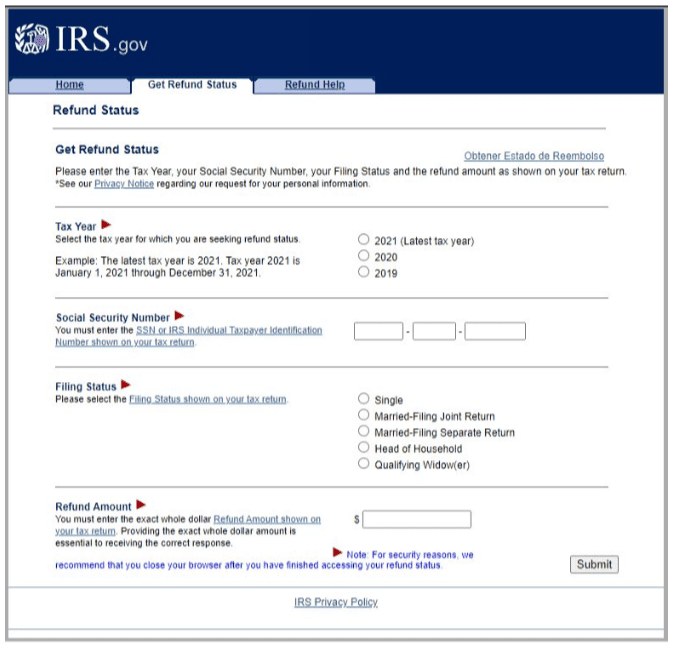Image resolution: width=675 pixels, height=645 pixels.
Task: Choose Qualifying Widow(er) status
Action: (364, 464)
